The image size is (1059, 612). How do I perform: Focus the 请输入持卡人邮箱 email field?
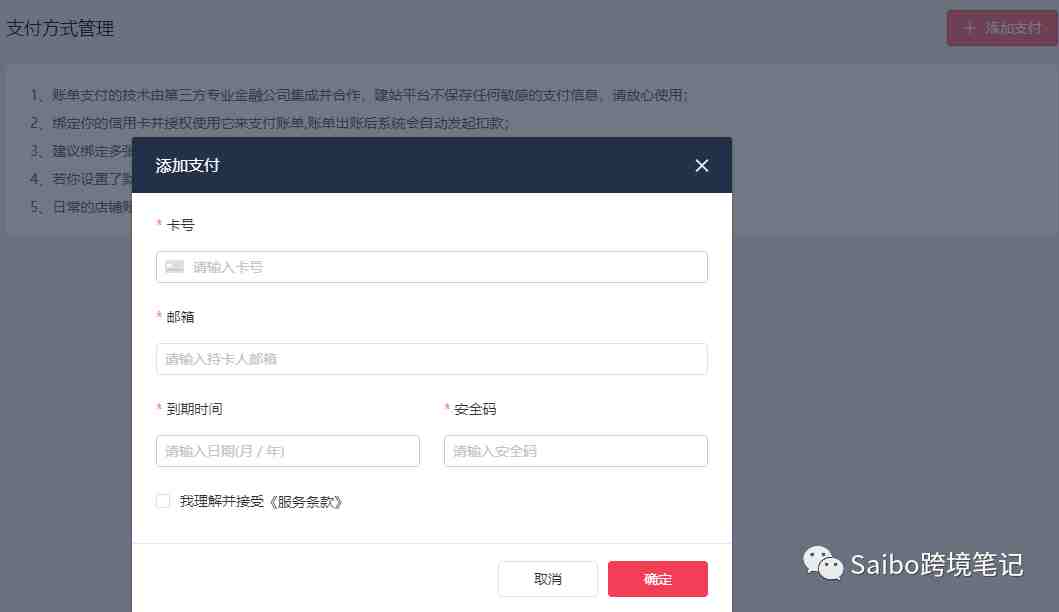(x=432, y=359)
